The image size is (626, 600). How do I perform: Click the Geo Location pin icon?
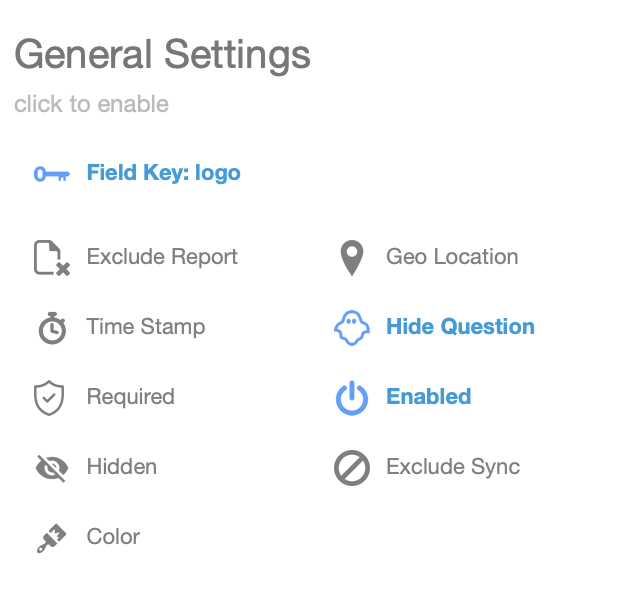coord(351,257)
